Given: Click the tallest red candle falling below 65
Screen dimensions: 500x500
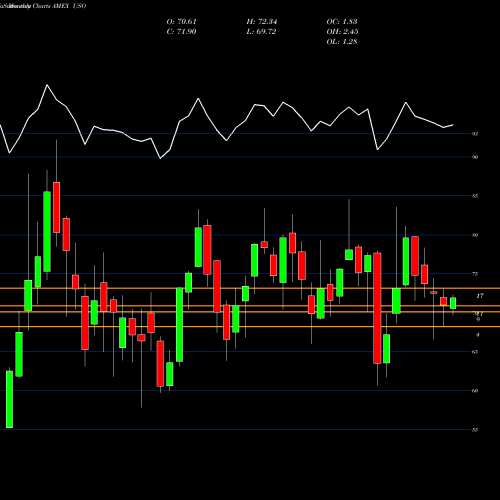Looking at the screenshot, I should click(x=377, y=308).
